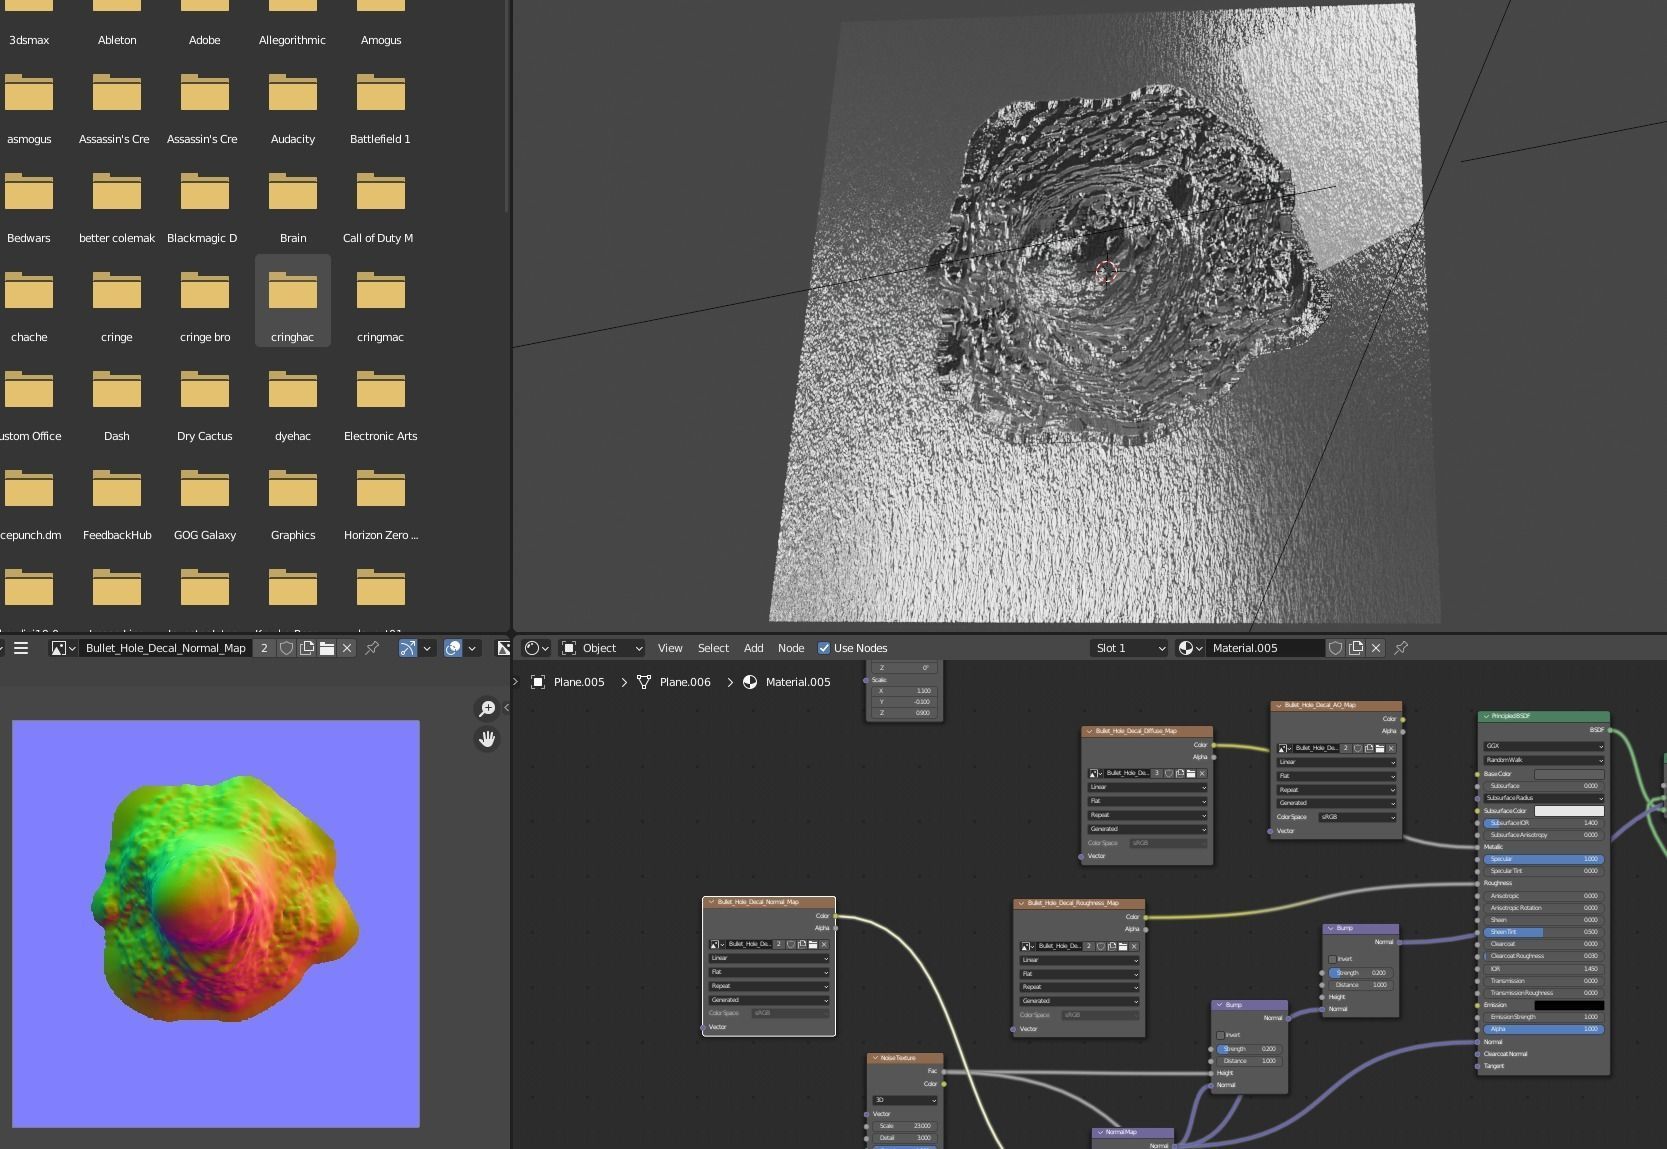The width and height of the screenshot is (1667, 1149).
Task: Open the Object shader type dropdown
Action: 601,648
